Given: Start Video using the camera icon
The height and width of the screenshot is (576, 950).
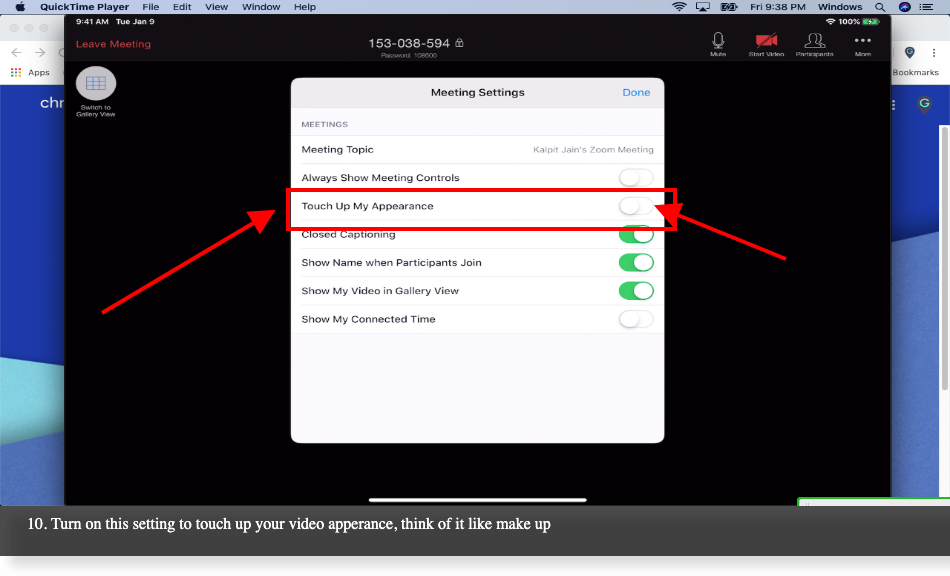Looking at the screenshot, I should pyautogui.click(x=766, y=40).
